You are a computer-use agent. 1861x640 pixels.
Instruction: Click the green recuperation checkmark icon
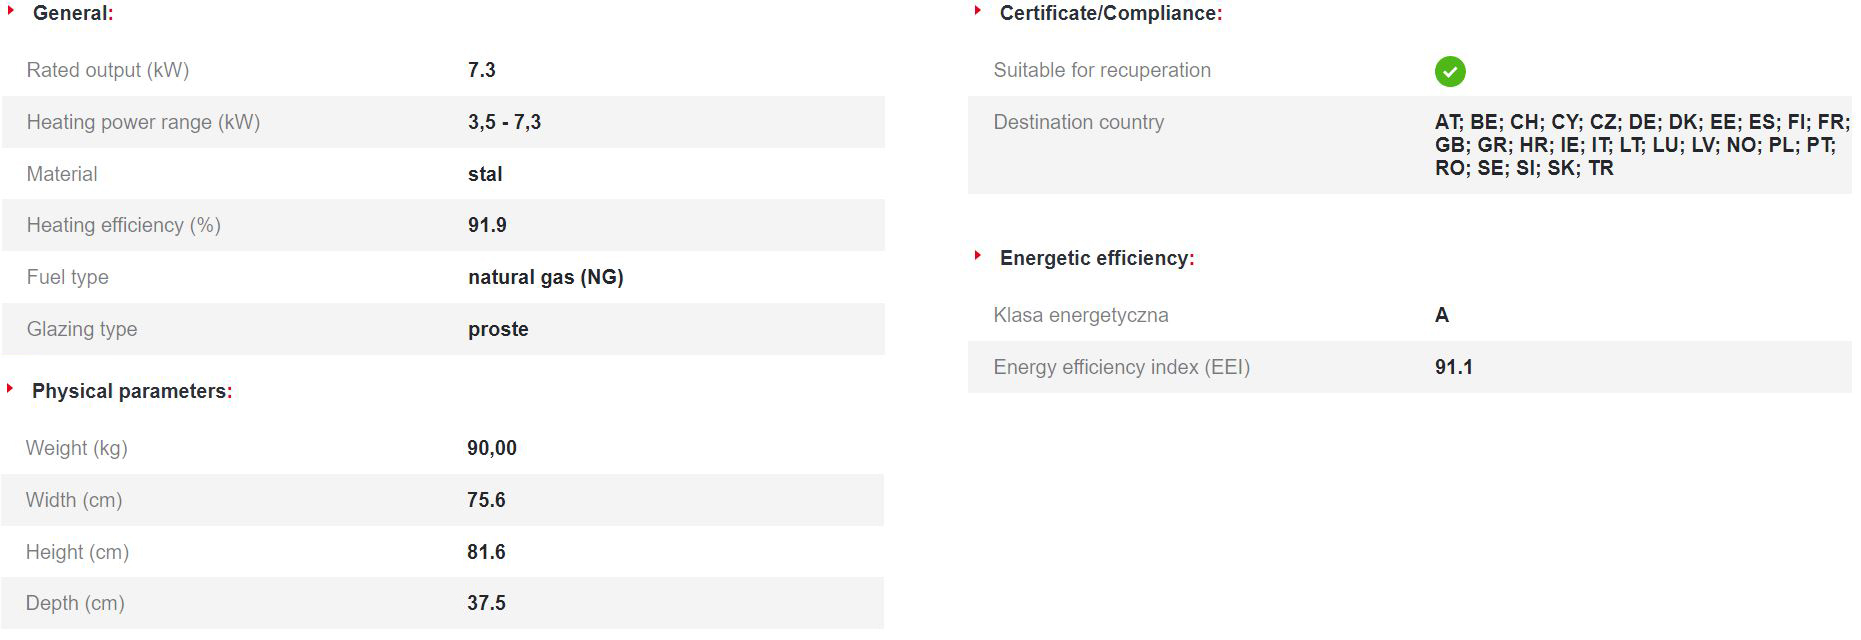(1450, 71)
